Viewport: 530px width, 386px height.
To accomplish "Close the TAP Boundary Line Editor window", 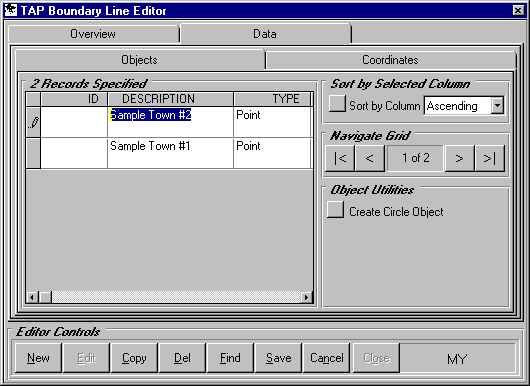I will [x=518, y=10].
